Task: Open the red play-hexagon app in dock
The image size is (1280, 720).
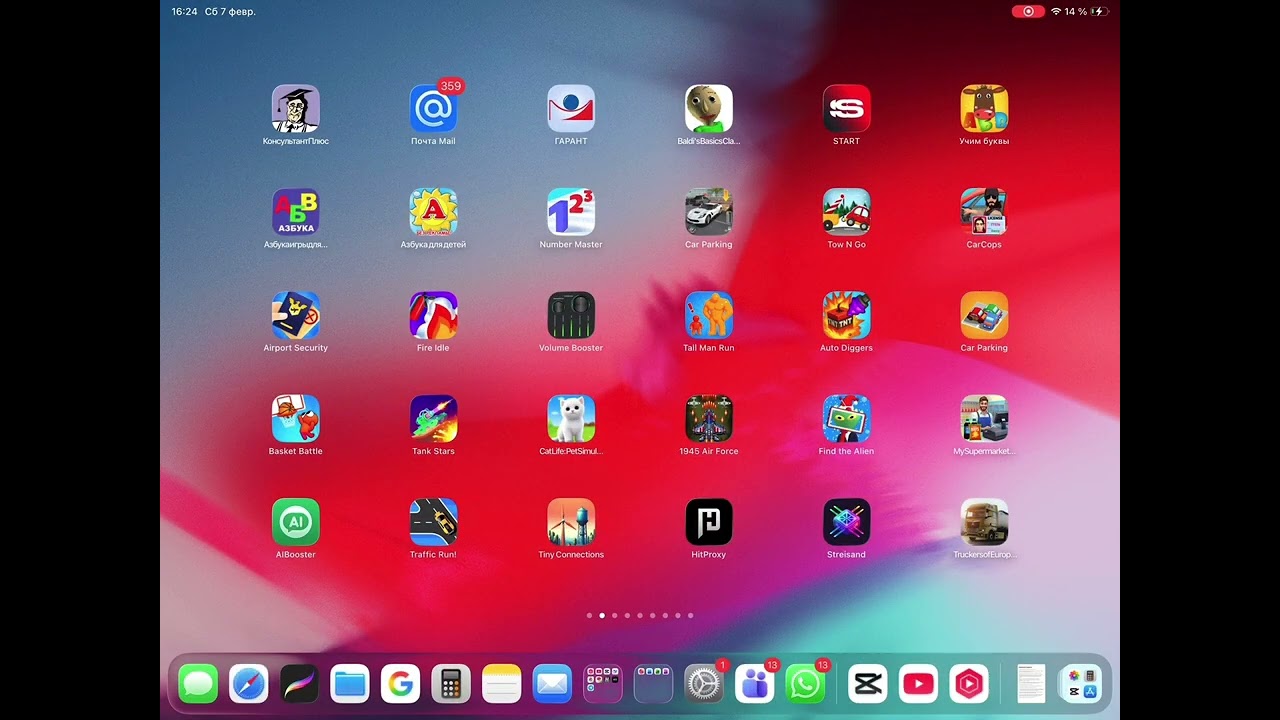Action: point(969,684)
